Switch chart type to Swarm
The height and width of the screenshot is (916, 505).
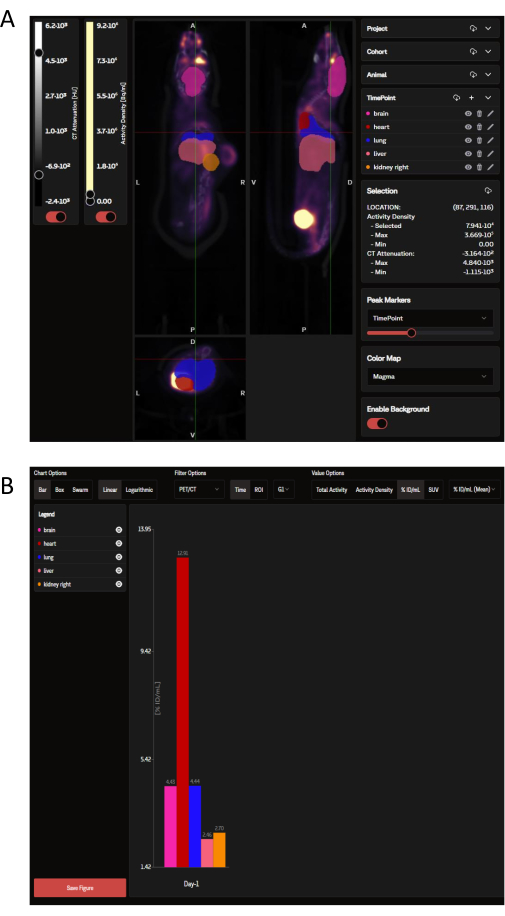click(80, 490)
